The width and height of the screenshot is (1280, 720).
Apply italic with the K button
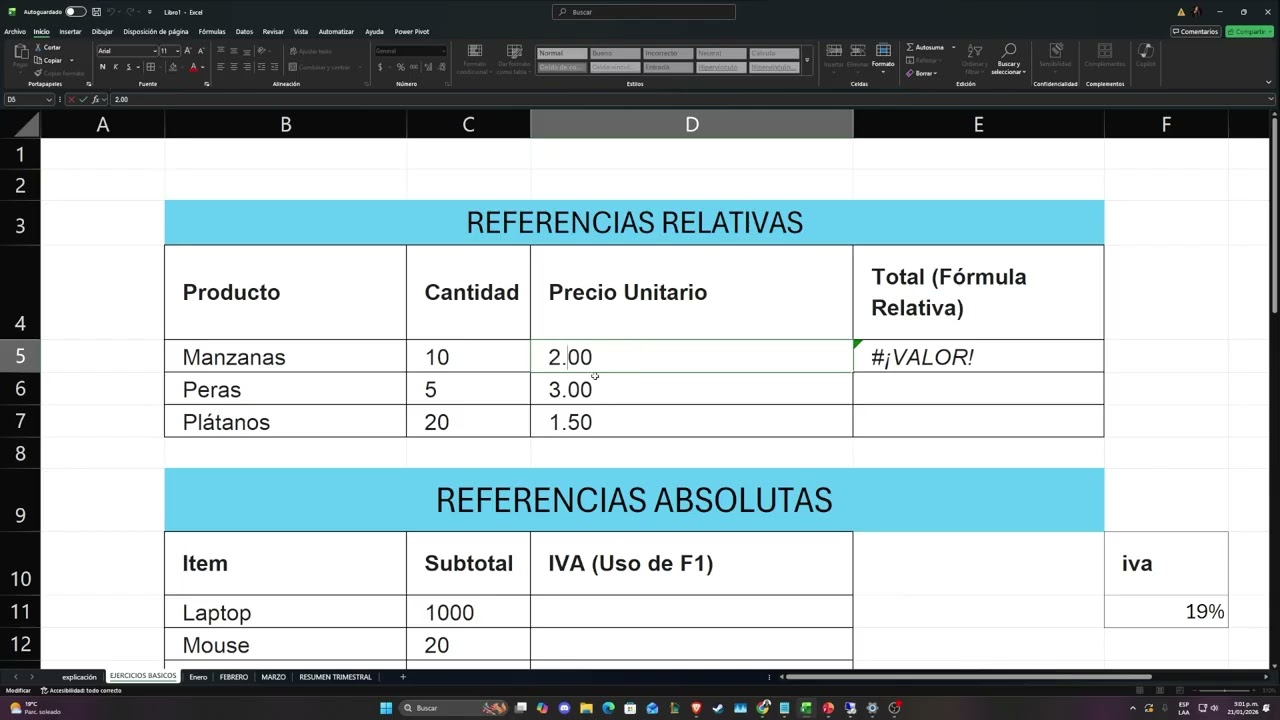coord(115,67)
